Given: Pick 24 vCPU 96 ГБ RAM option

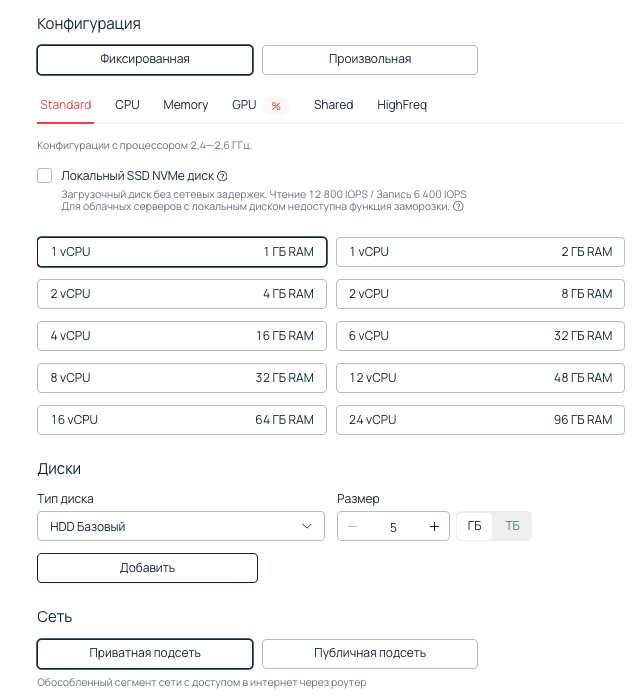Looking at the screenshot, I should tap(480, 420).
